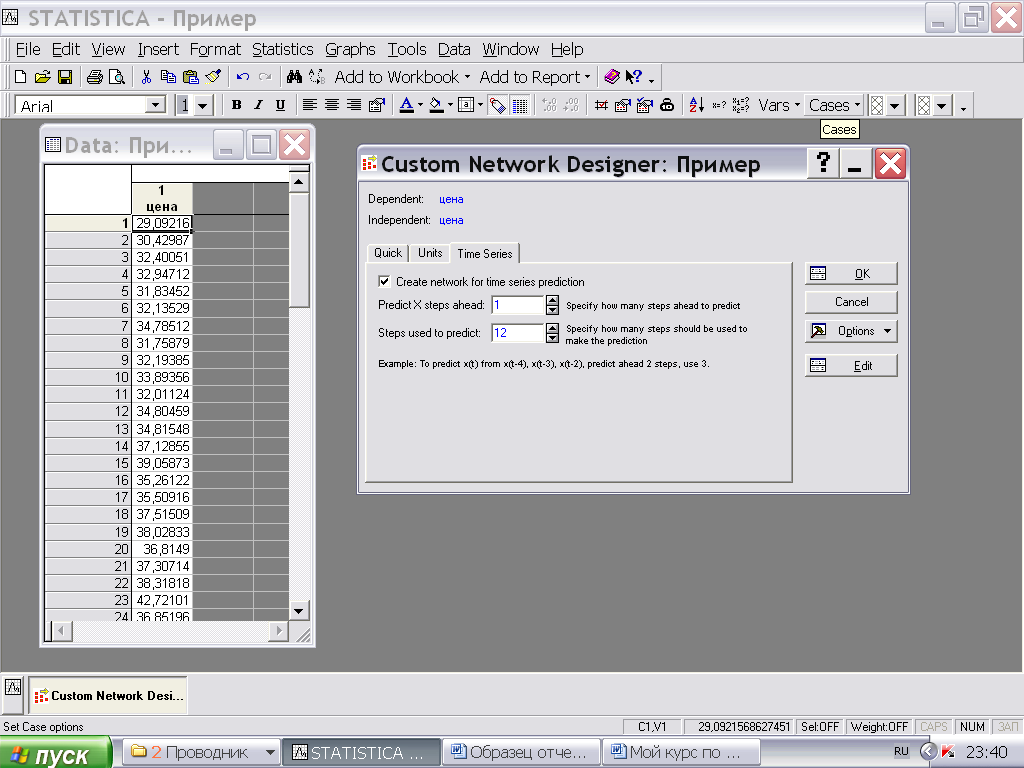Click the Open file folder icon
This screenshot has height=768, width=1024.
pyautogui.click(x=42, y=77)
